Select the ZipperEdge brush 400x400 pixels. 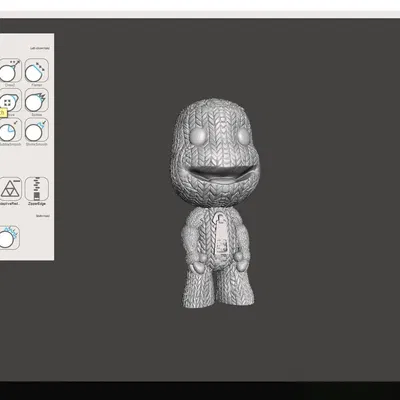click(37, 189)
